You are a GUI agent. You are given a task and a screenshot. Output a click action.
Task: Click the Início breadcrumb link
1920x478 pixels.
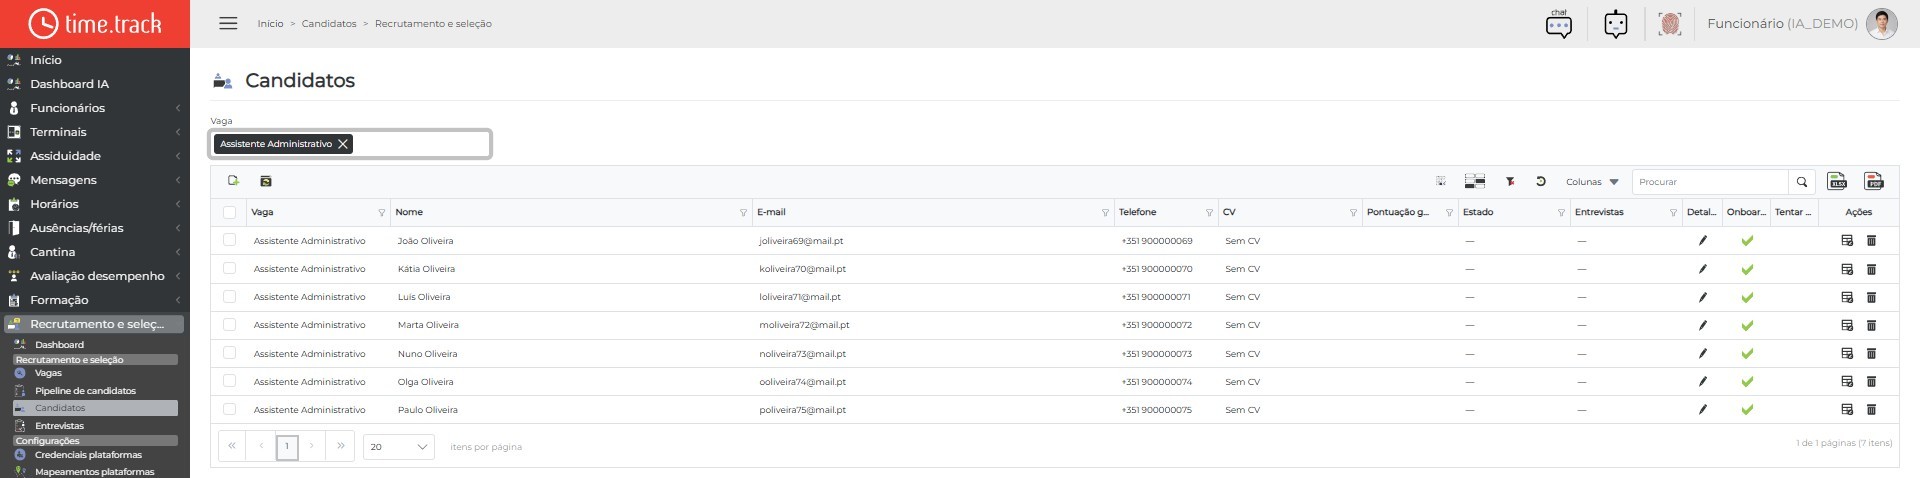pos(270,24)
